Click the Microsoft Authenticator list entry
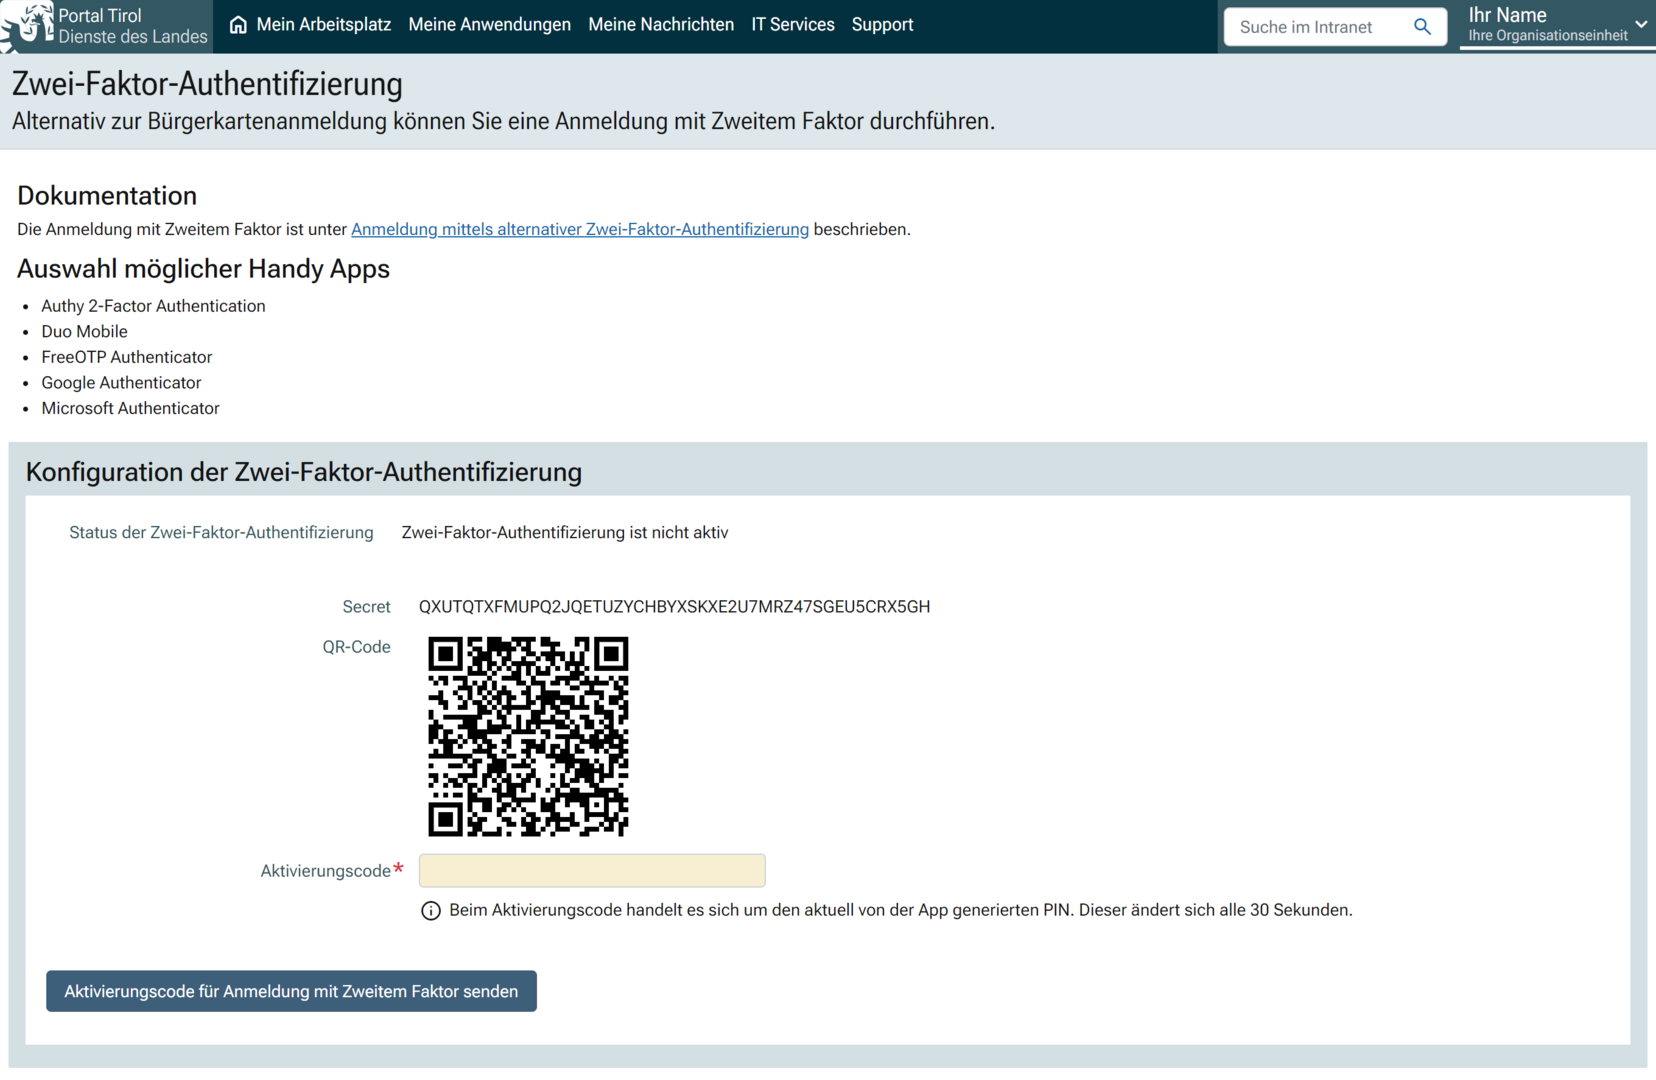The height and width of the screenshot is (1080, 1656). [130, 408]
